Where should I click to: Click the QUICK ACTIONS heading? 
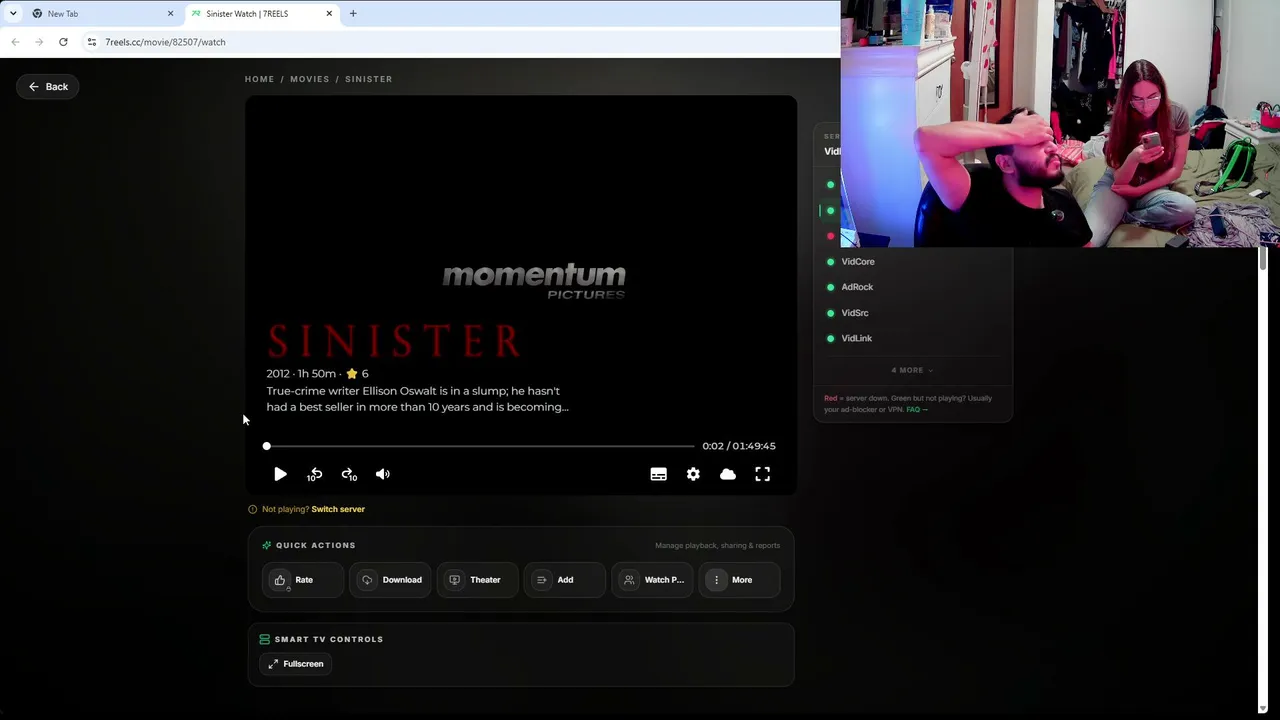(316, 545)
